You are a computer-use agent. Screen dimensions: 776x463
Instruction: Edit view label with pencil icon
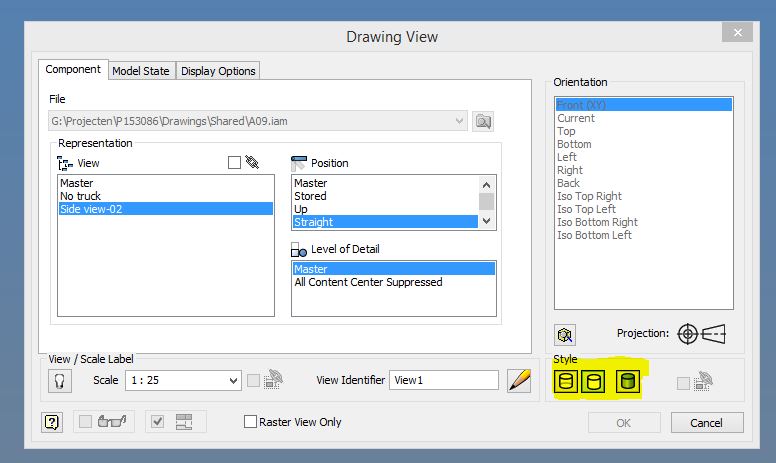pos(519,380)
